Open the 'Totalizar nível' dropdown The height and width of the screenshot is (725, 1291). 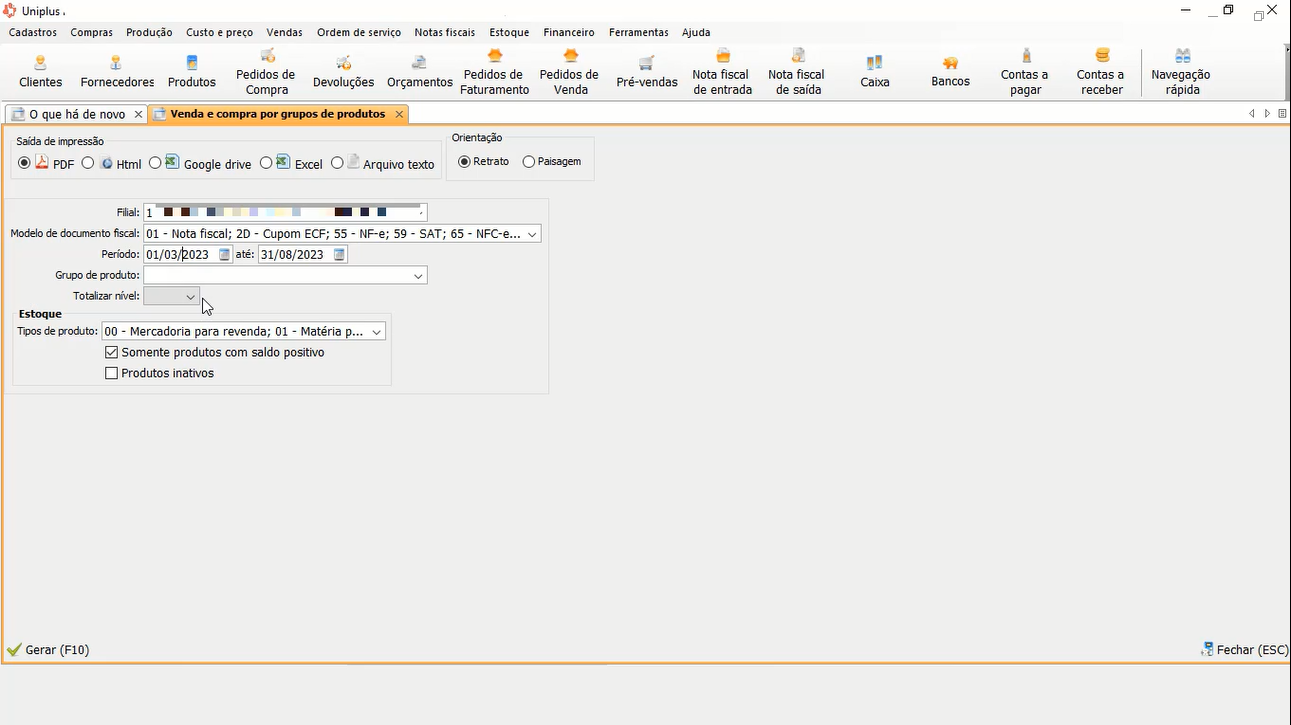(190, 297)
